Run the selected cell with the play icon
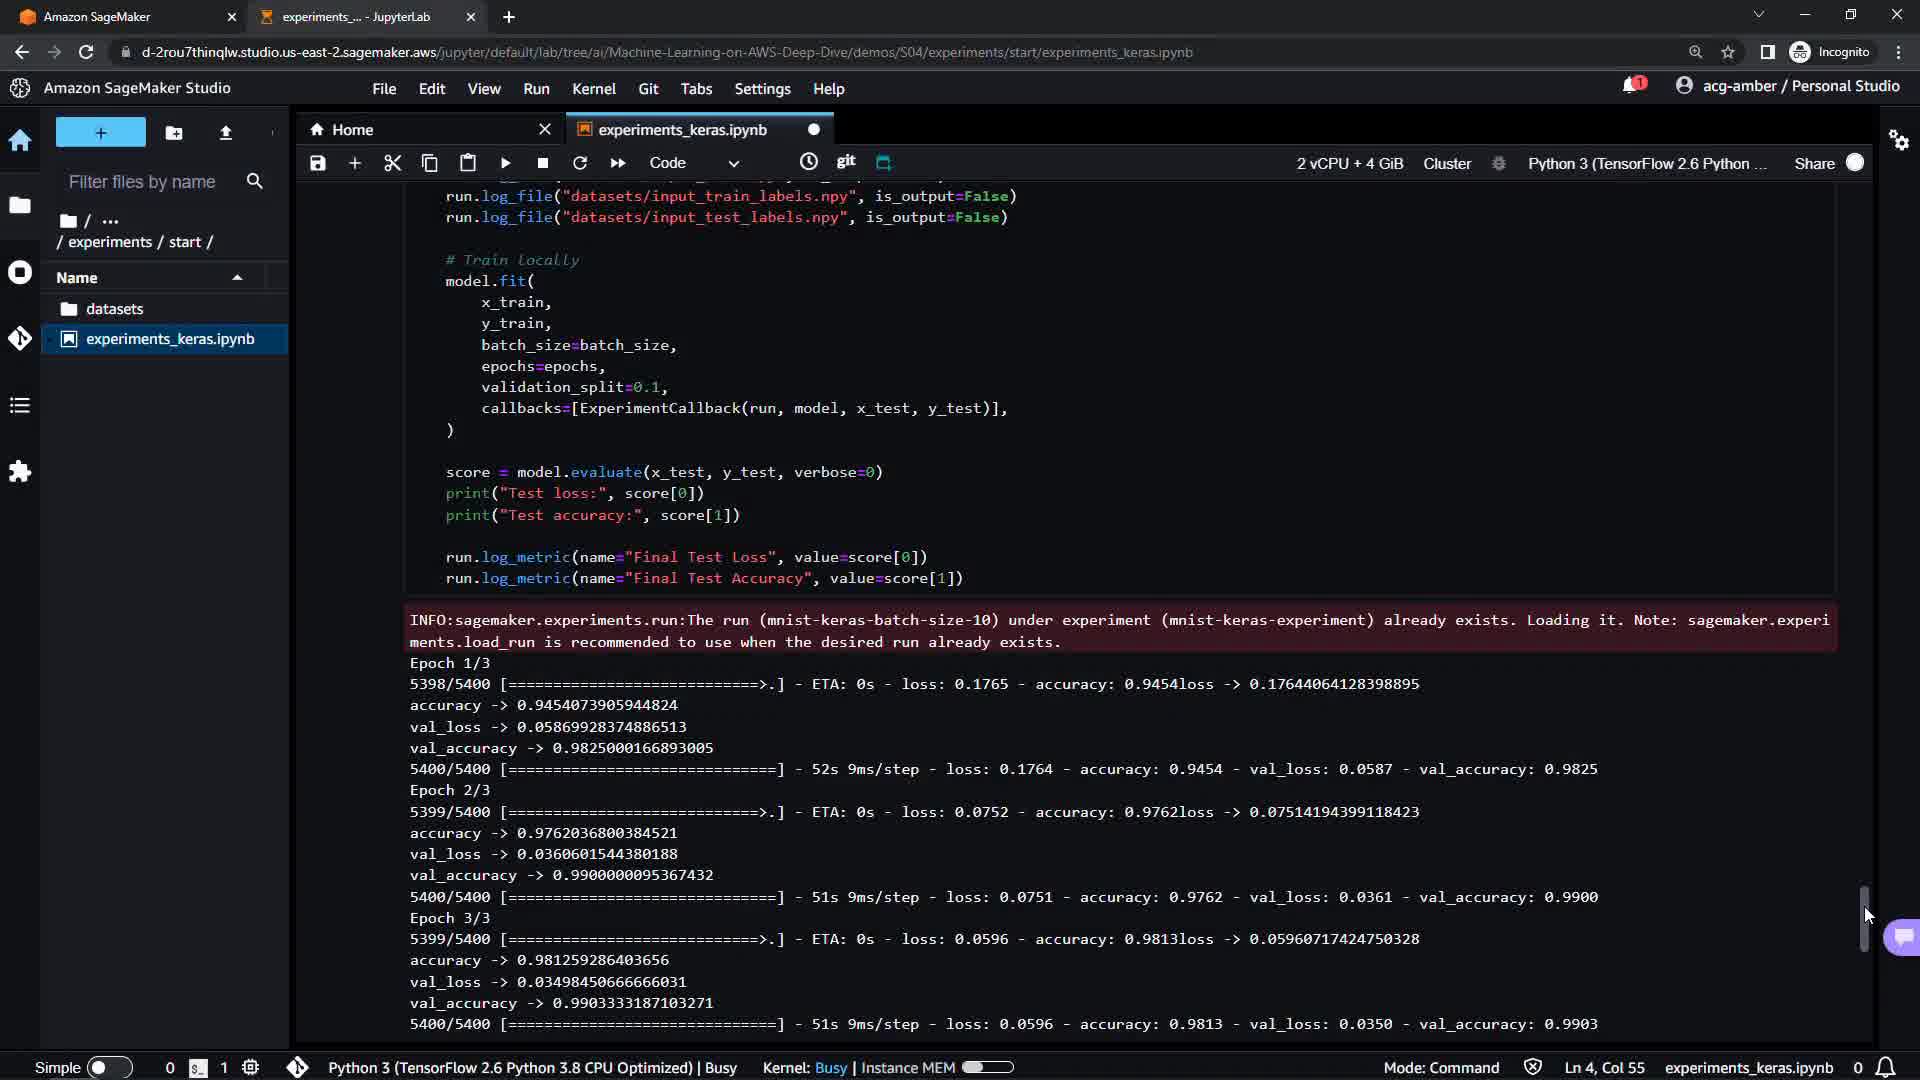 (505, 163)
